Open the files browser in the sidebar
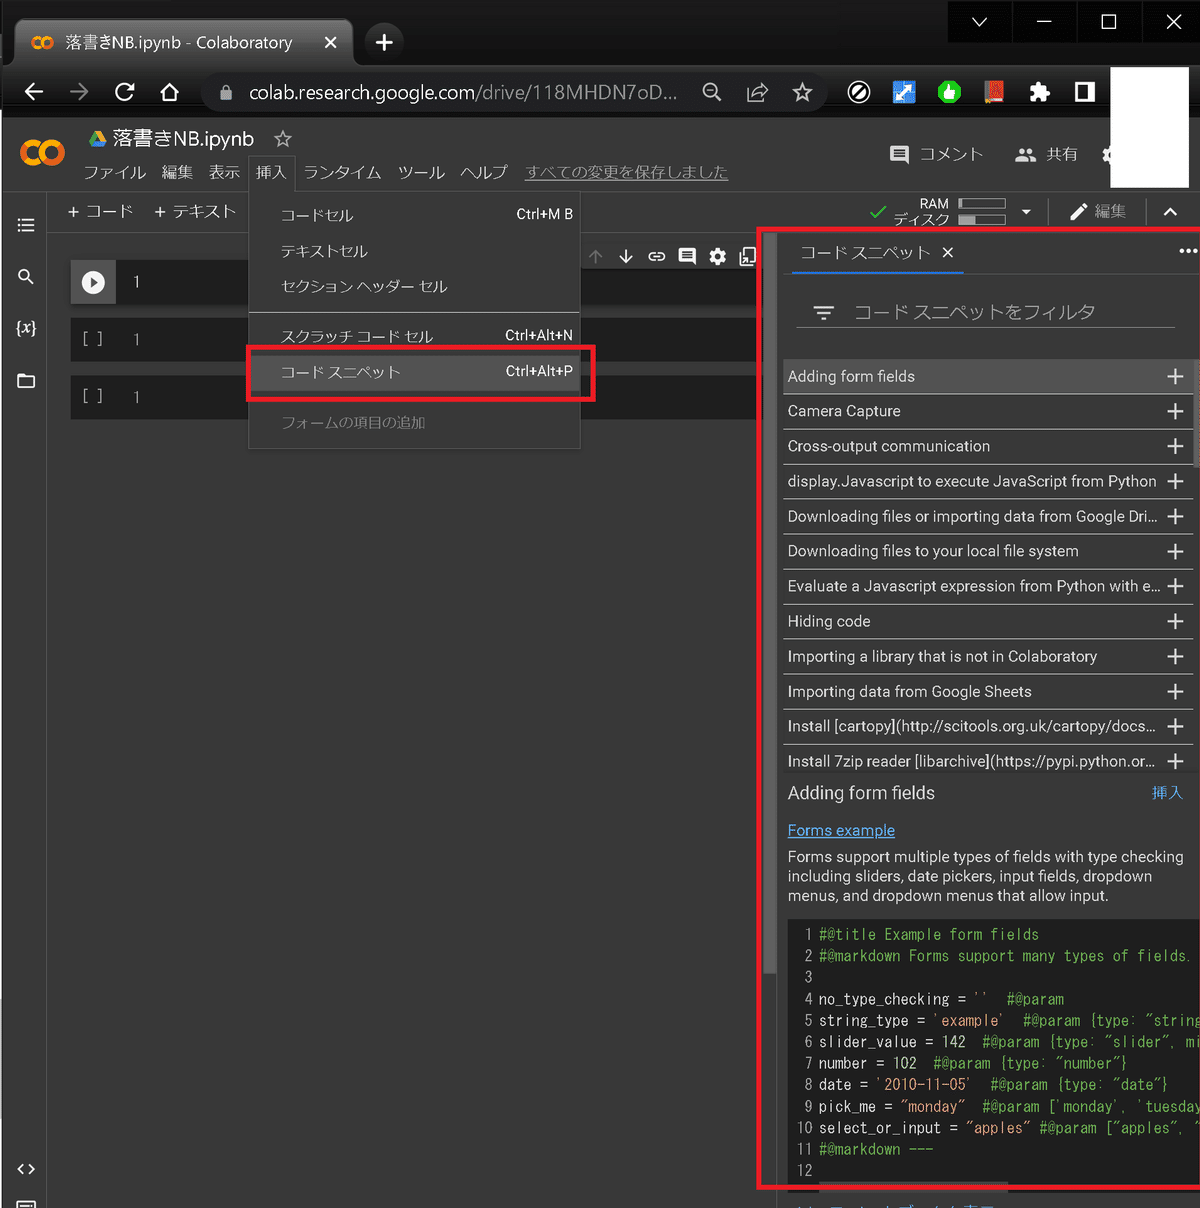 pyautogui.click(x=26, y=381)
